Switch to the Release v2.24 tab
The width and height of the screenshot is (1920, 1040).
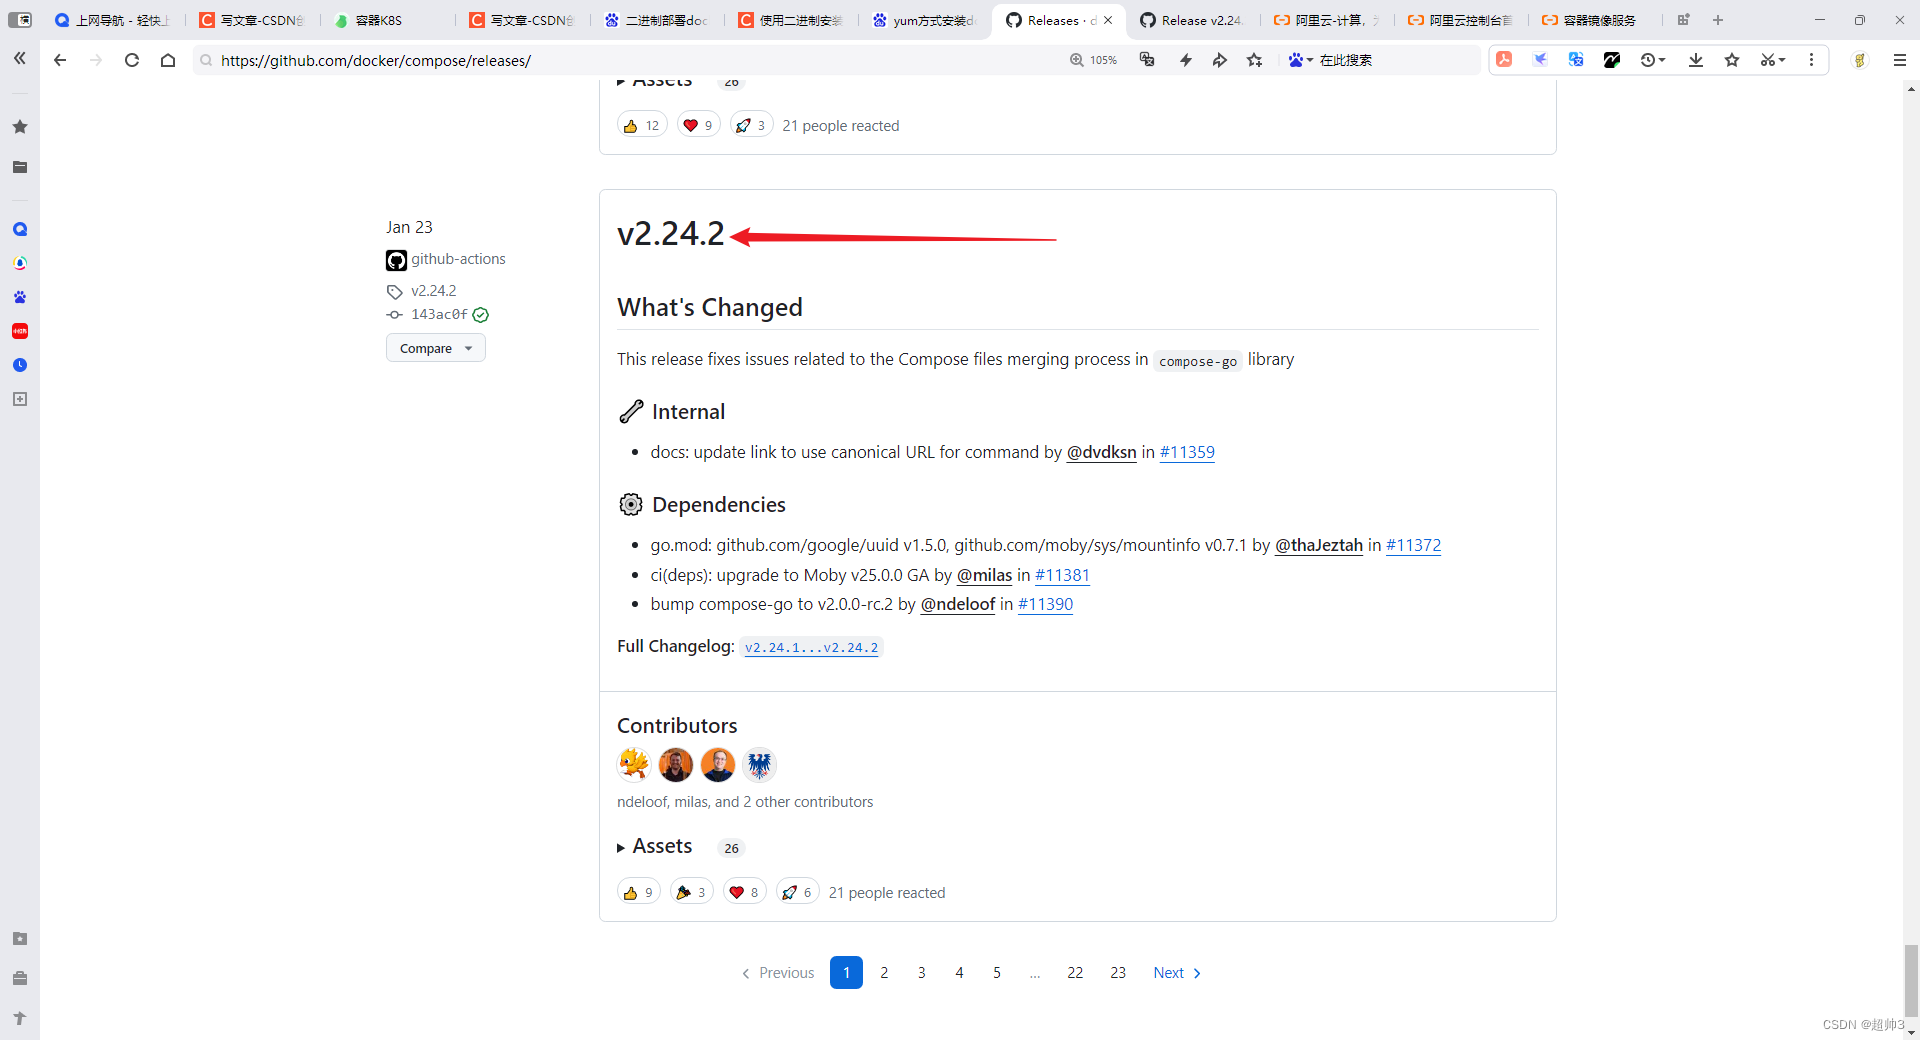click(1192, 20)
